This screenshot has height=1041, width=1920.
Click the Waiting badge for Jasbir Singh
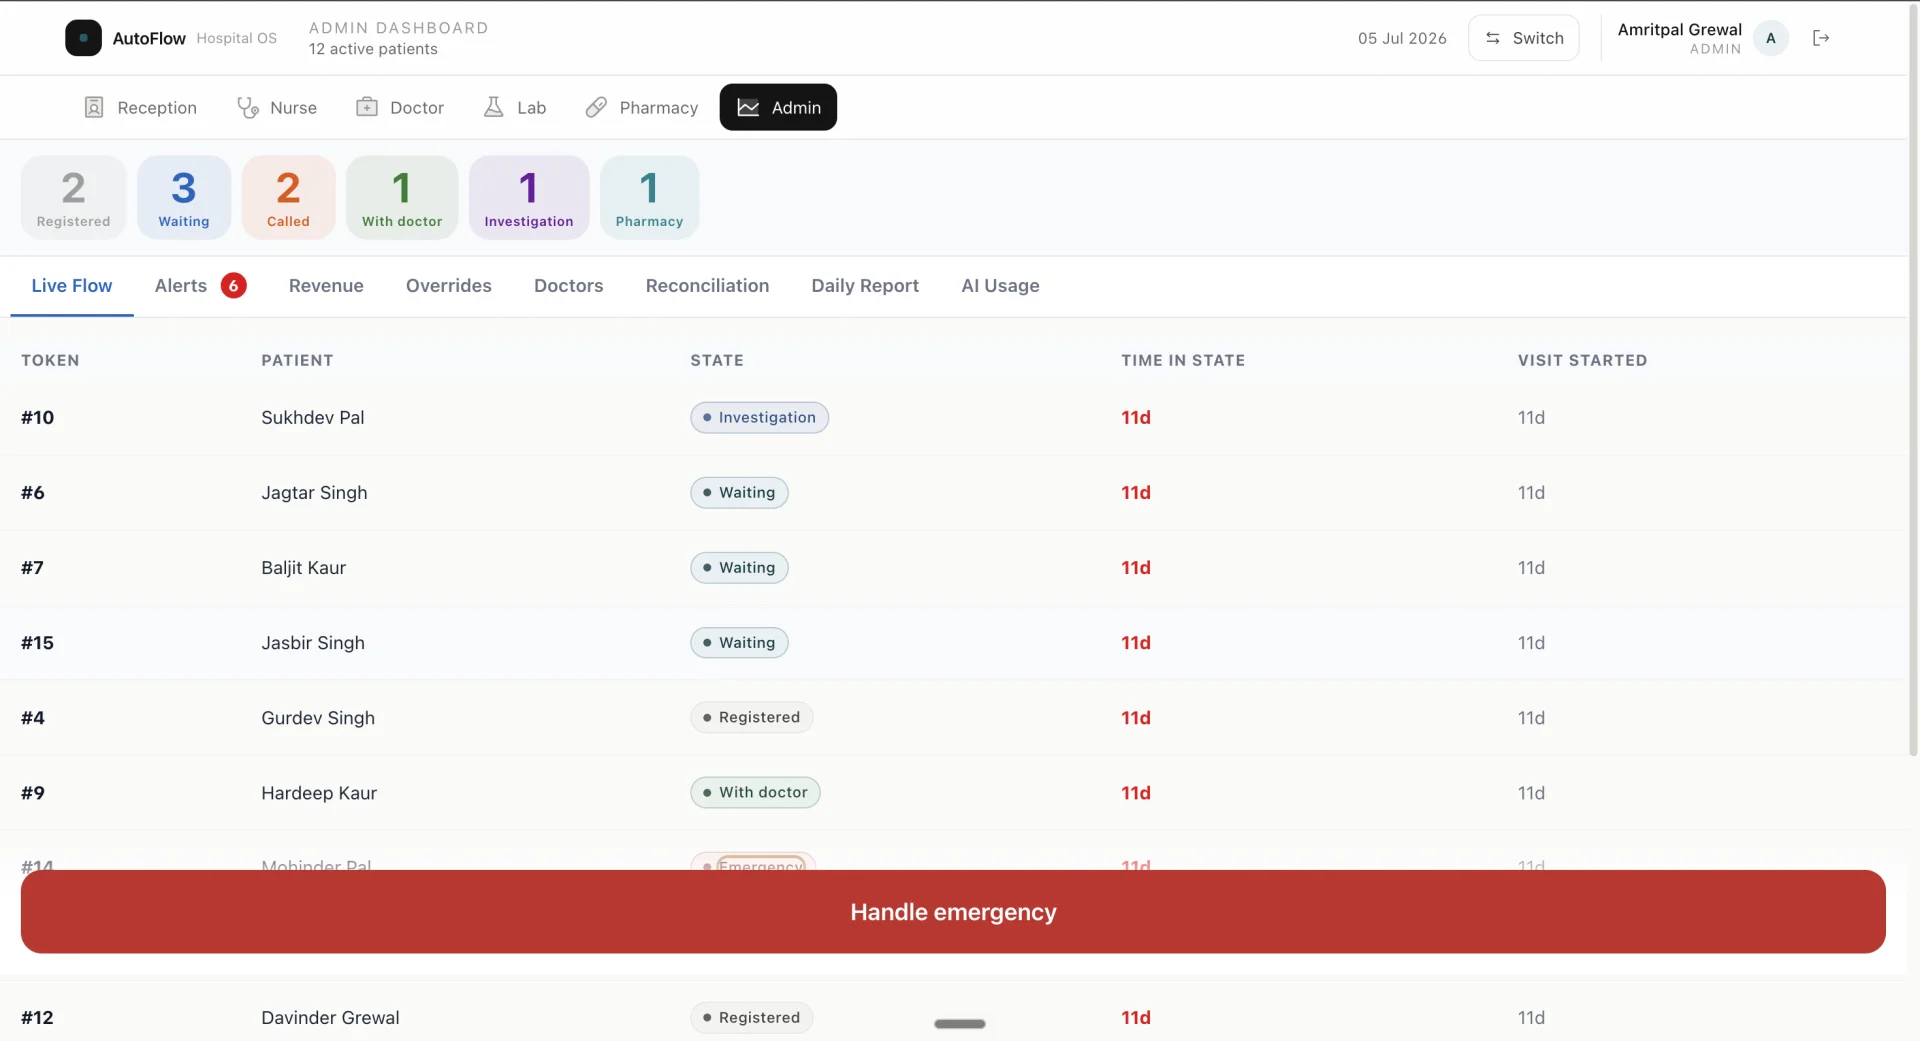(x=739, y=642)
